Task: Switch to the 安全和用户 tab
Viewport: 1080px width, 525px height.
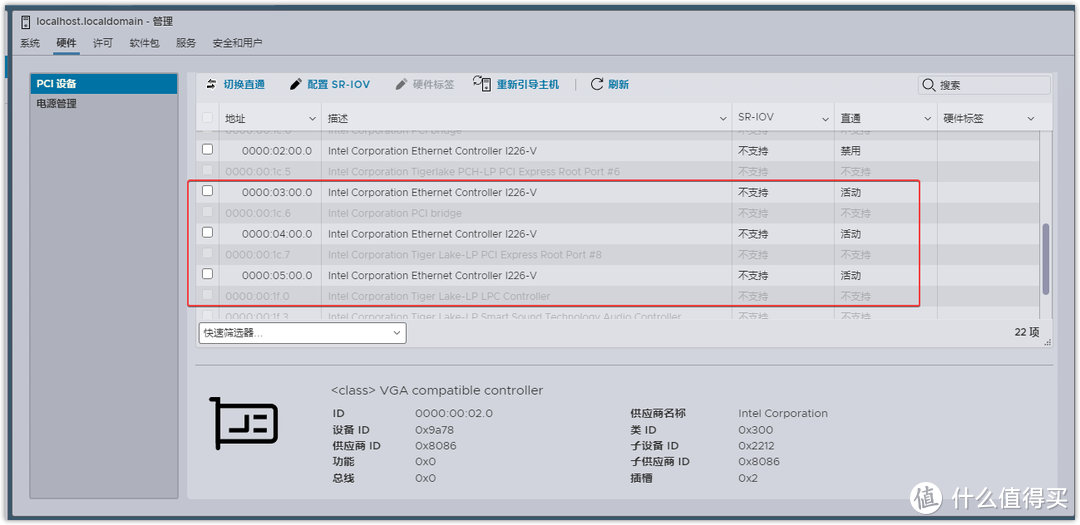Action: coord(238,43)
